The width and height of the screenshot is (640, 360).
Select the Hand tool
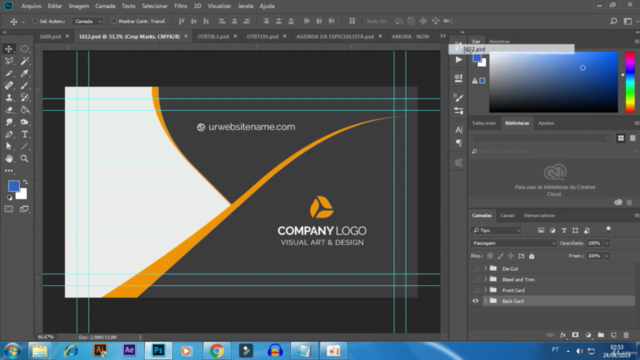9,159
